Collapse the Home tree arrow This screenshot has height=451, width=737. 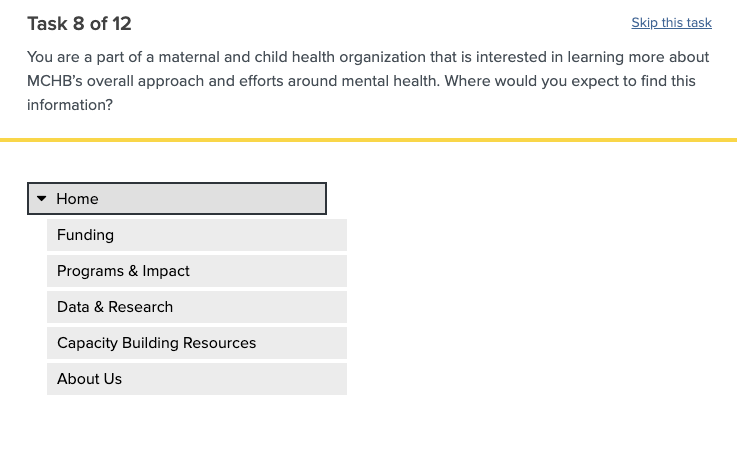tap(42, 199)
